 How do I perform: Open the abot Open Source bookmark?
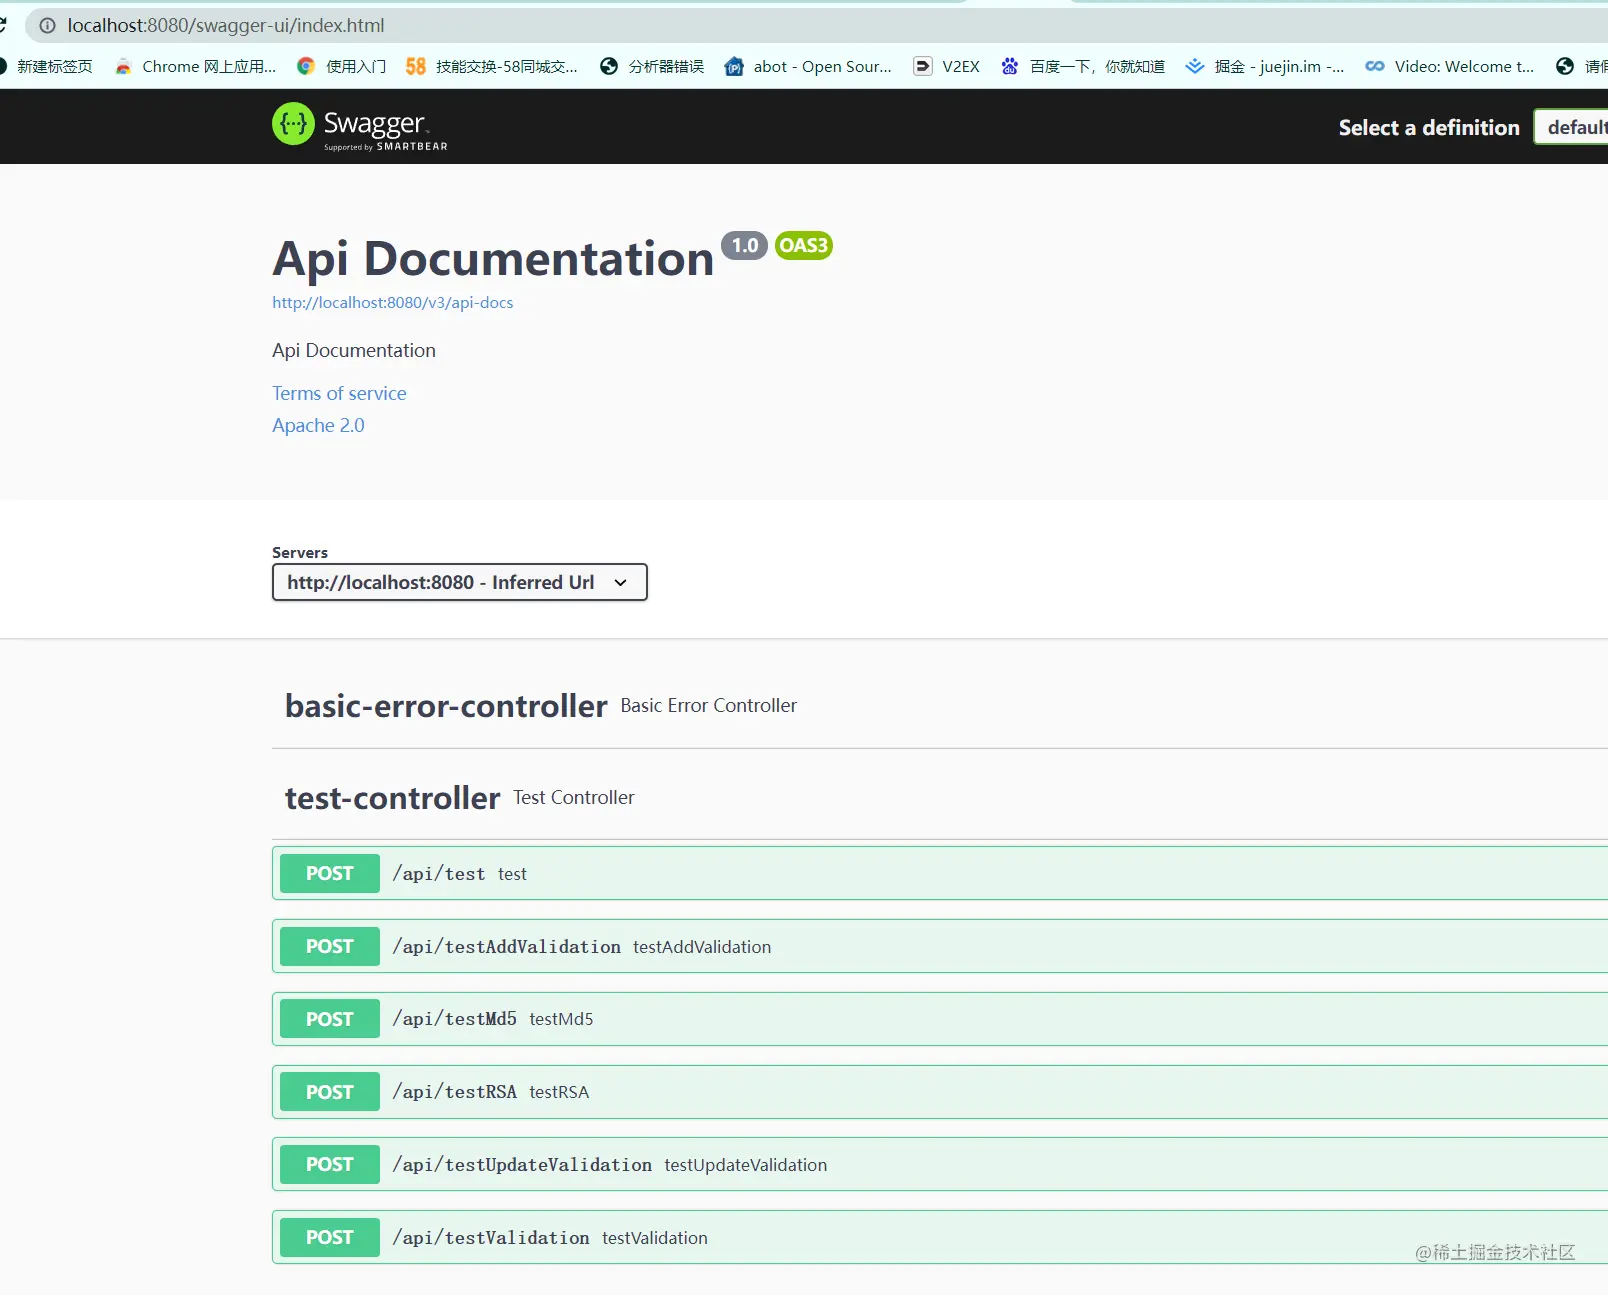click(x=808, y=66)
